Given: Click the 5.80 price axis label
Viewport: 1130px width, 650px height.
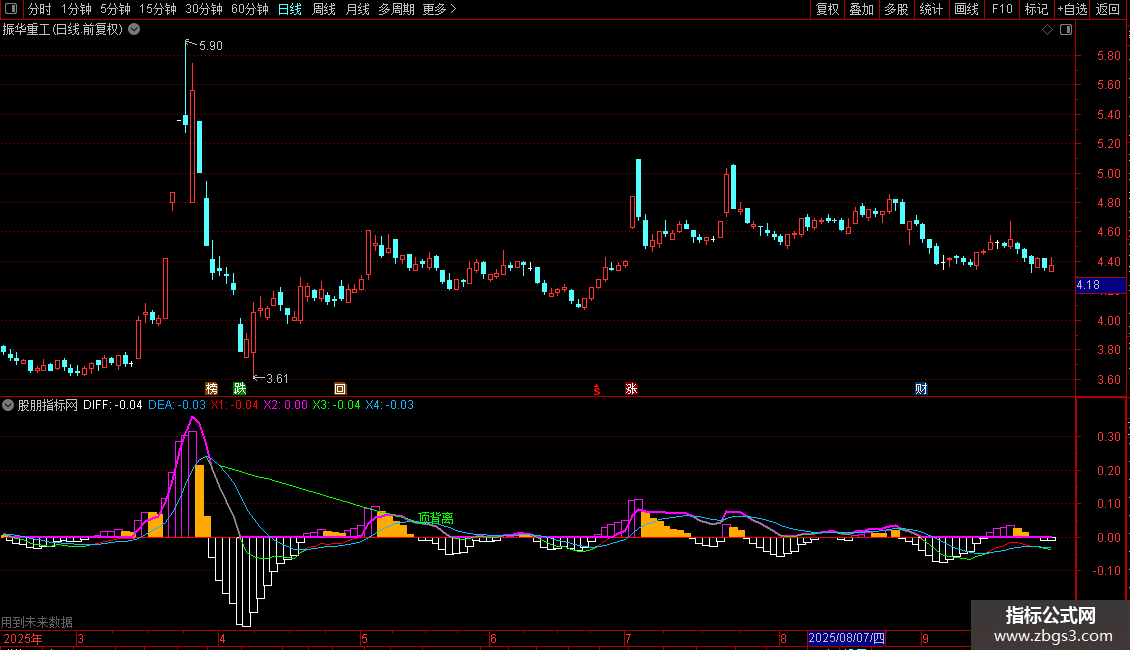Looking at the screenshot, I should pos(1108,55).
